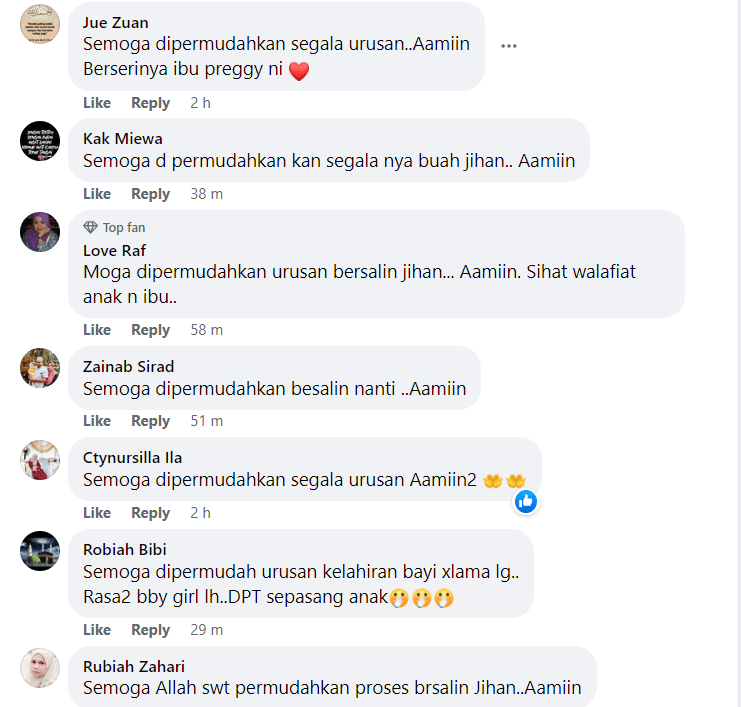This screenshot has height=707, width=741.
Task: Click the Top fan diamond badge
Action: 90,227
